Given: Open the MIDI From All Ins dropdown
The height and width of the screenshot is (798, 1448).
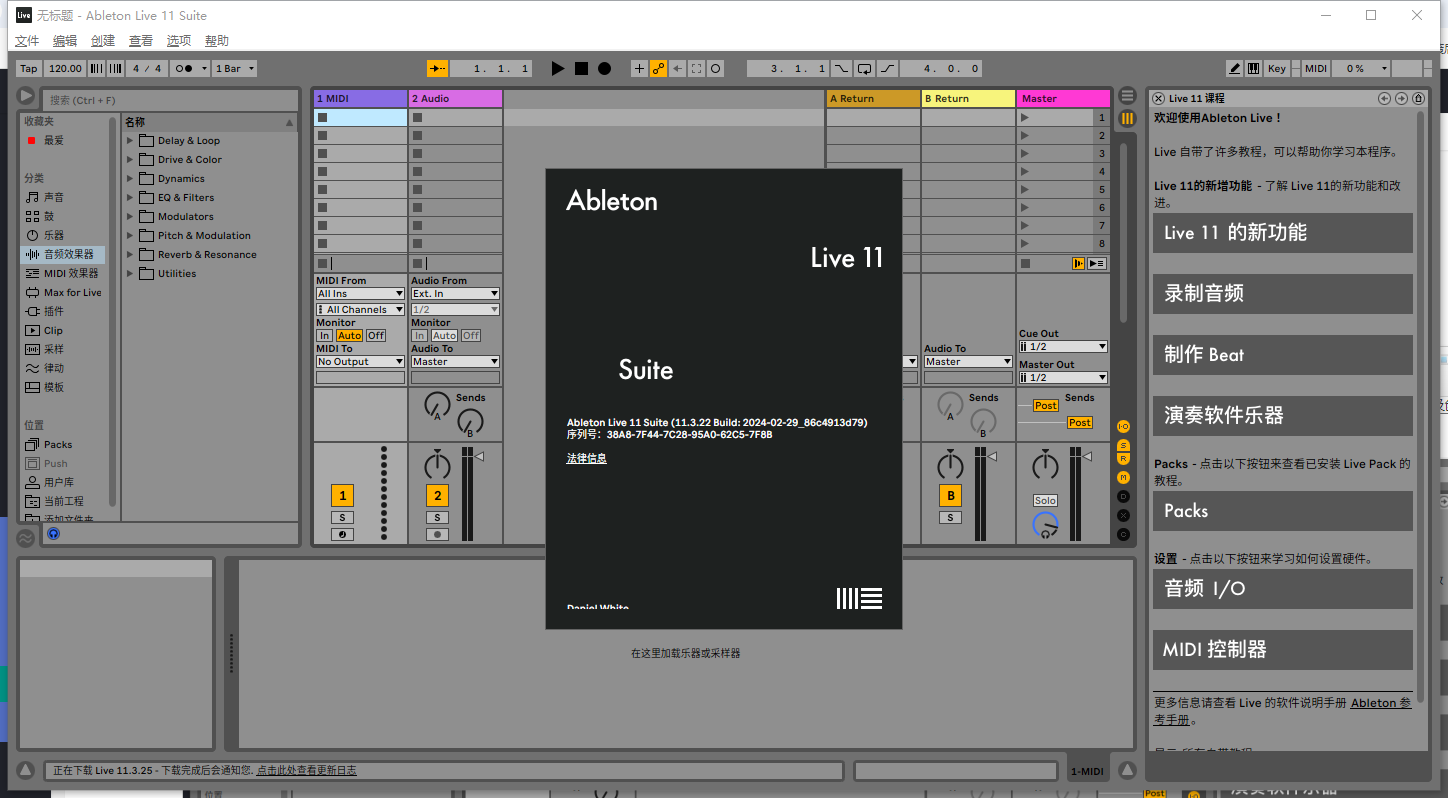Looking at the screenshot, I should tap(360, 294).
